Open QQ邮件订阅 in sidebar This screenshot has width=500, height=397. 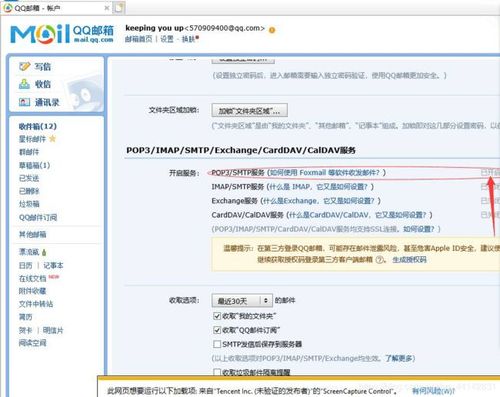click(x=38, y=218)
